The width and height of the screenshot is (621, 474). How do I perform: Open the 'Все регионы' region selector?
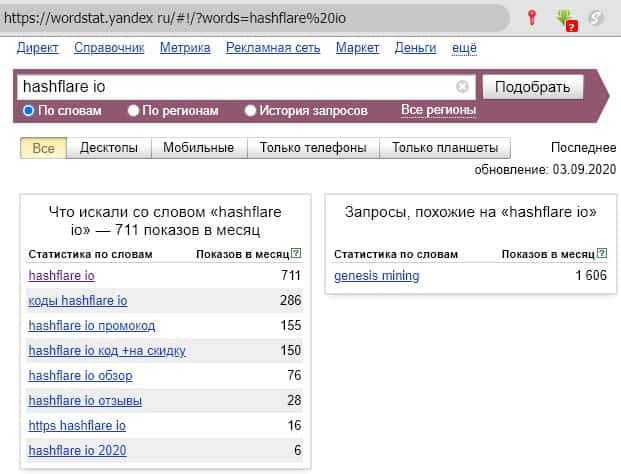point(438,109)
